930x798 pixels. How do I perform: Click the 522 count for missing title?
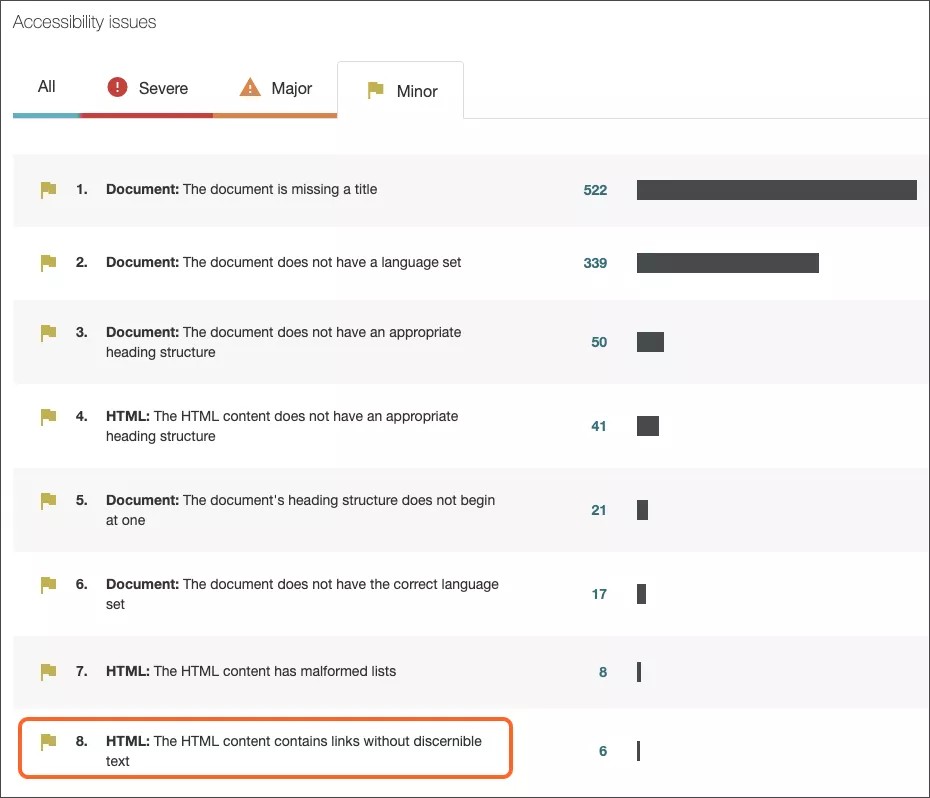pos(595,190)
